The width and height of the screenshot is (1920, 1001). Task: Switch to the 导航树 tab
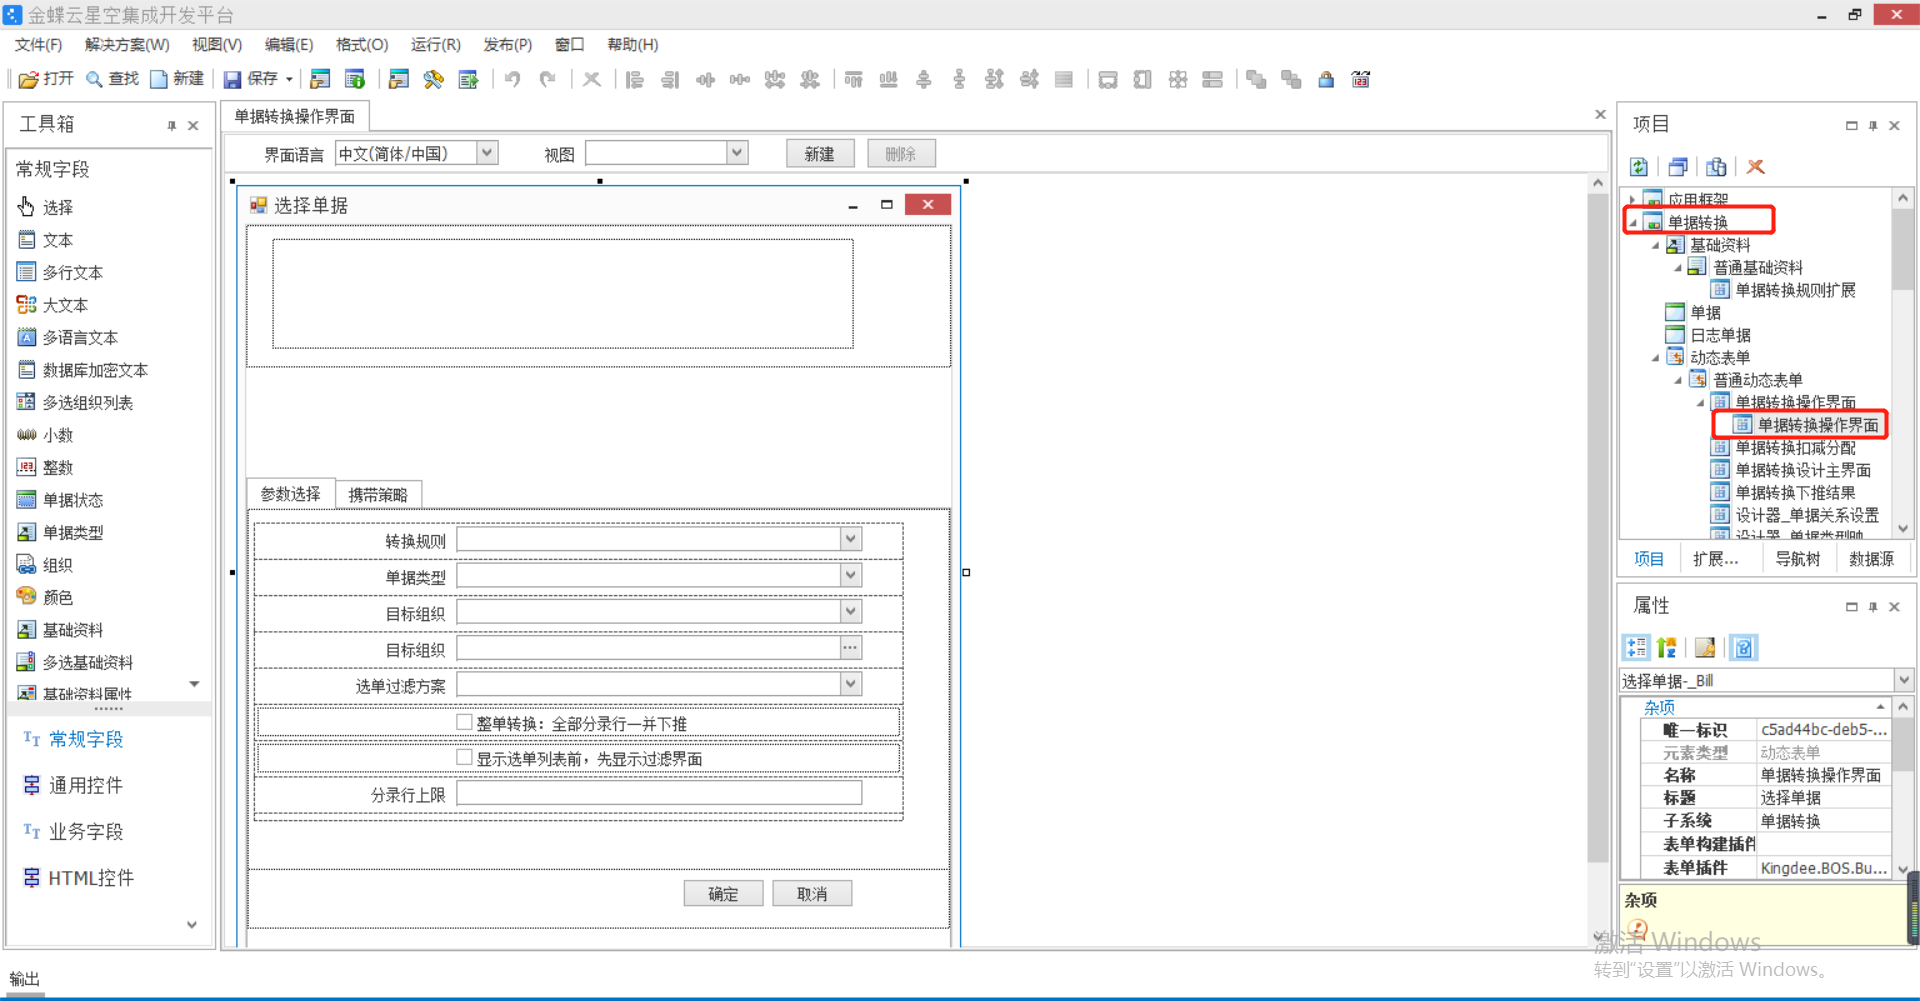click(1797, 559)
